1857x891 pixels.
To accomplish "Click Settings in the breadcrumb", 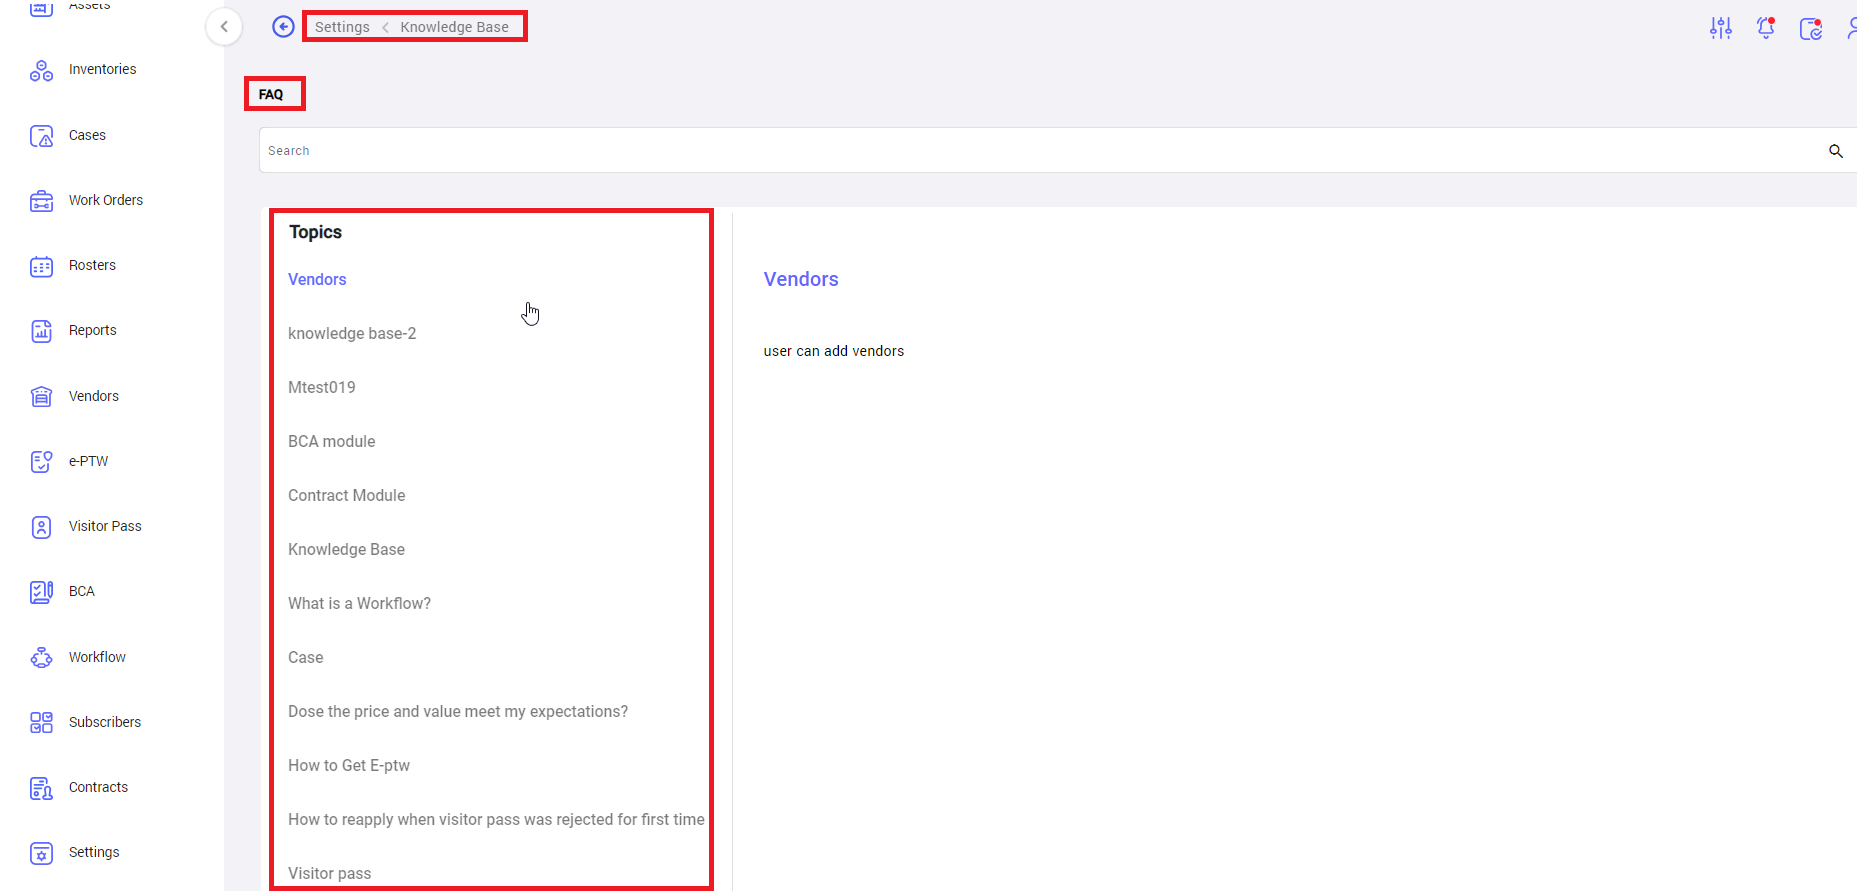I will point(342,27).
